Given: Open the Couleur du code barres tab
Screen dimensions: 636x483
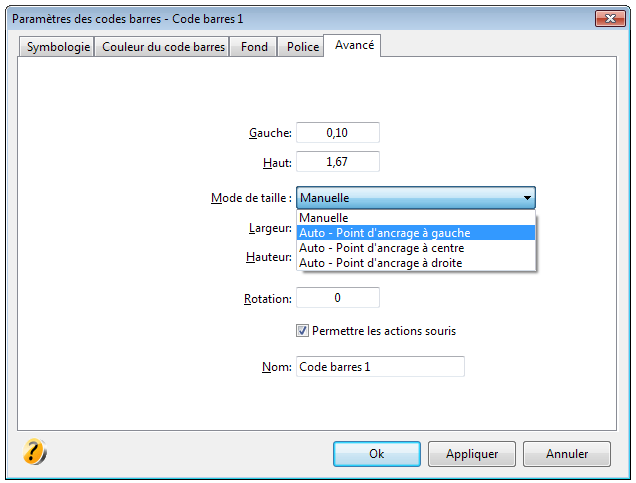Looking at the screenshot, I should [162, 47].
